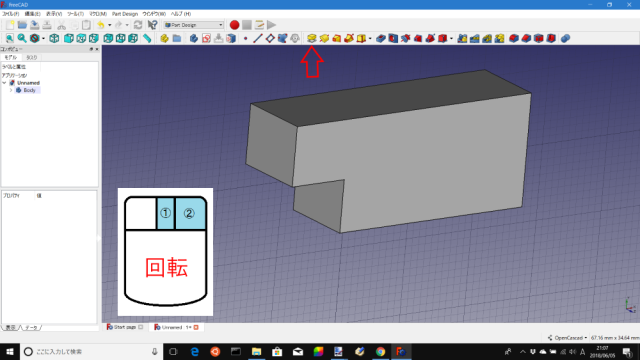The height and width of the screenshot is (360, 640).
Task: Choose the Subtractive Loft tool
Action: pos(418,38)
